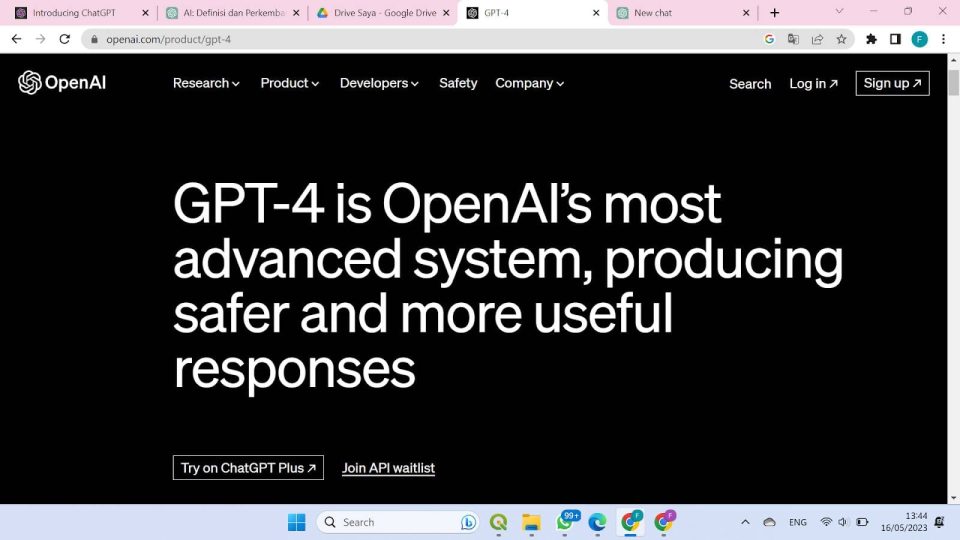Viewport: 960px width, 540px height.
Task: Click the OpenAI logo in the header
Action: pyautogui.click(x=62, y=83)
